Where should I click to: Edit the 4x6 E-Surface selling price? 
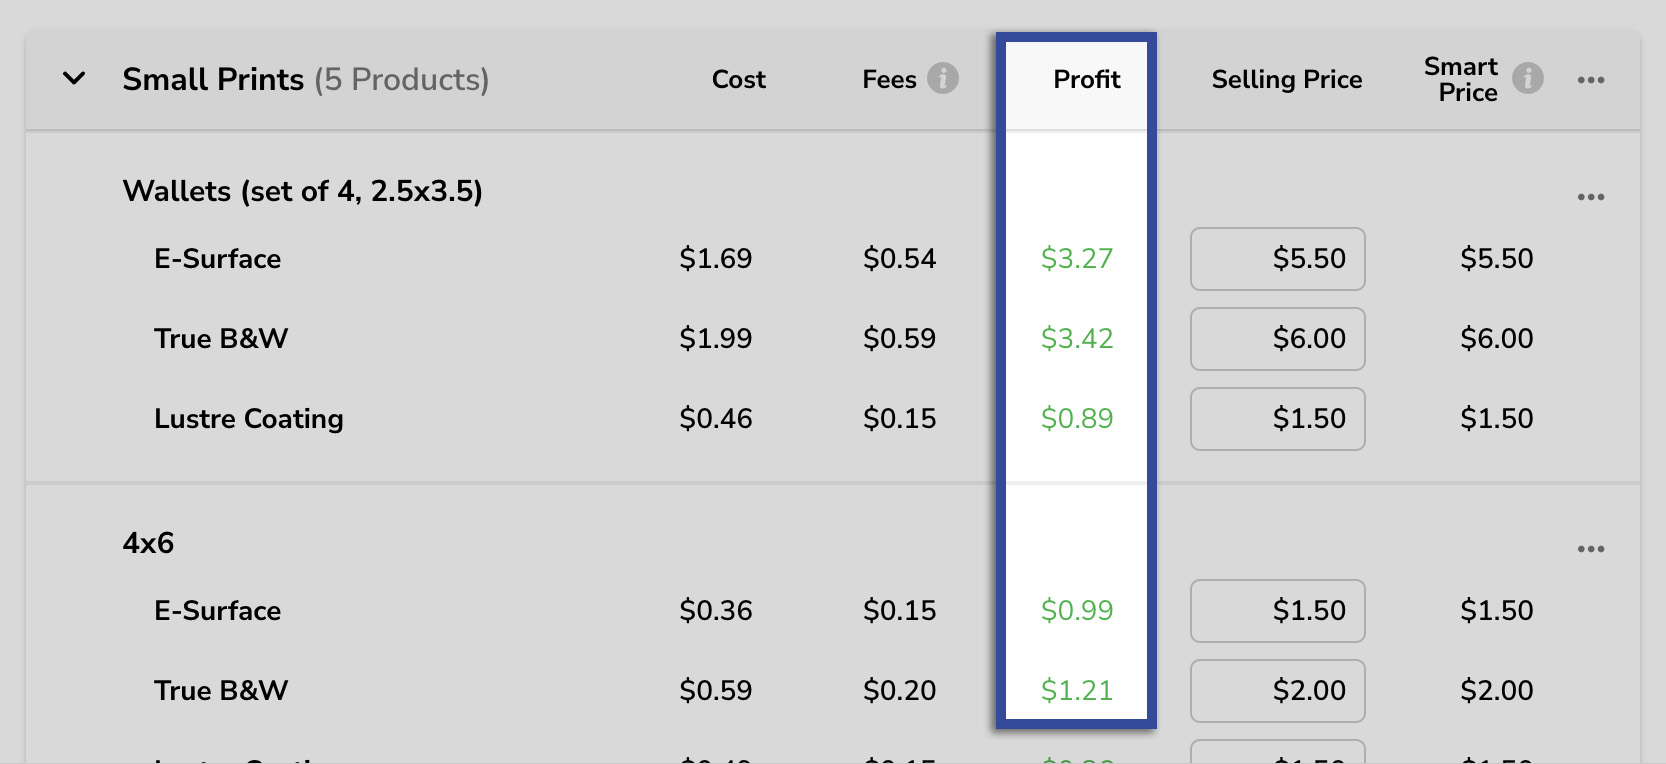1277,611
